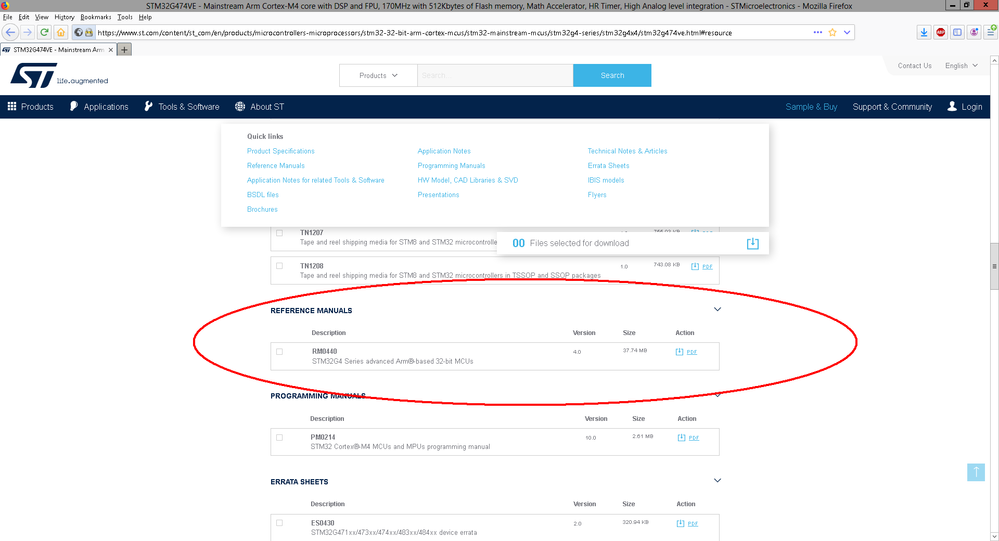This screenshot has height=541, width=999.
Task: Close the STM32G474VE tab
Action: coord(111,50)
